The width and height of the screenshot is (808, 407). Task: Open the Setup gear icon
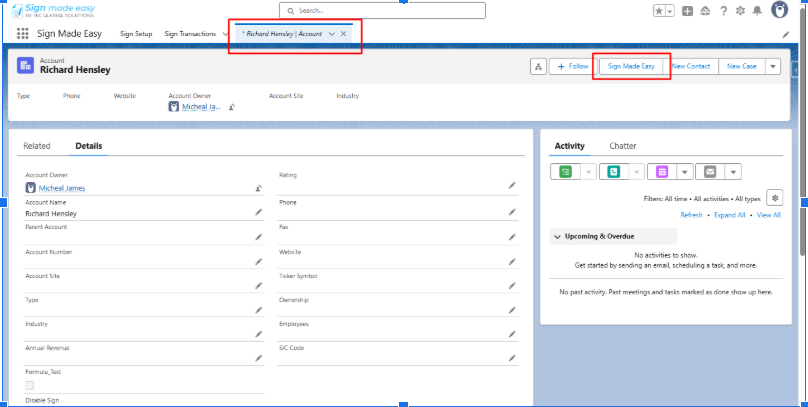[739, 11]
